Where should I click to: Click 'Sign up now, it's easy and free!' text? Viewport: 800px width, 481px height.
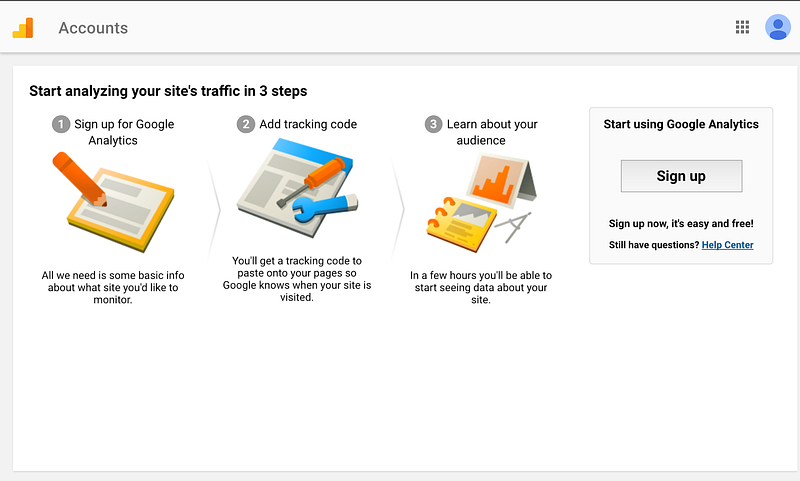click(x=681, y=223)
